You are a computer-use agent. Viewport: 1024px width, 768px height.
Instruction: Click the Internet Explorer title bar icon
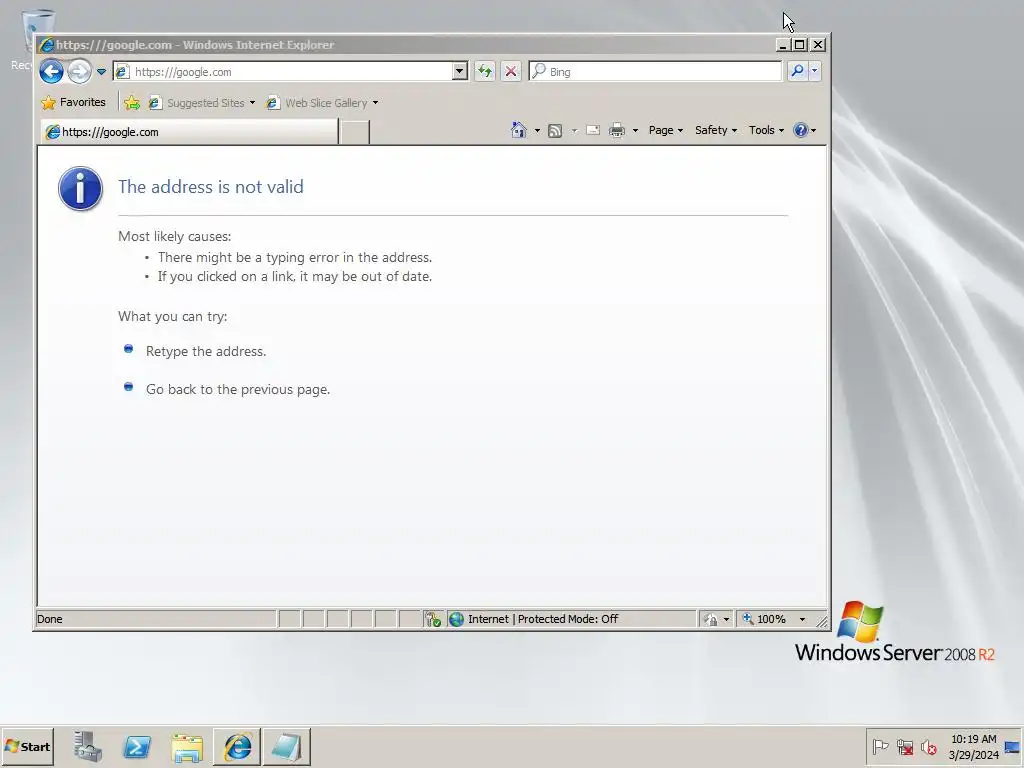point(46,45)
